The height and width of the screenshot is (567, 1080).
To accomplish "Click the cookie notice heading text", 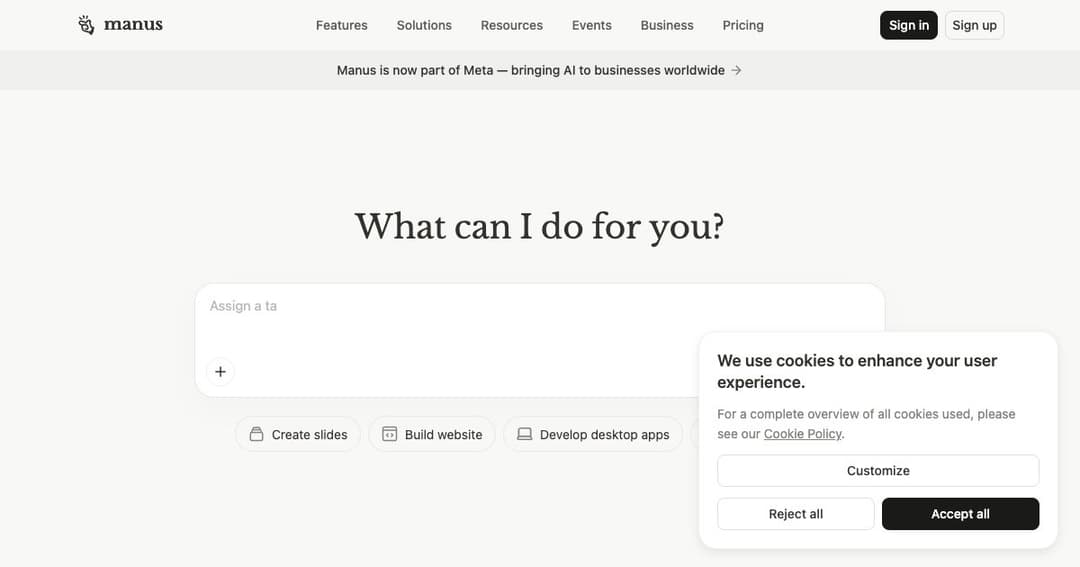I will click(x=857, y=371).
